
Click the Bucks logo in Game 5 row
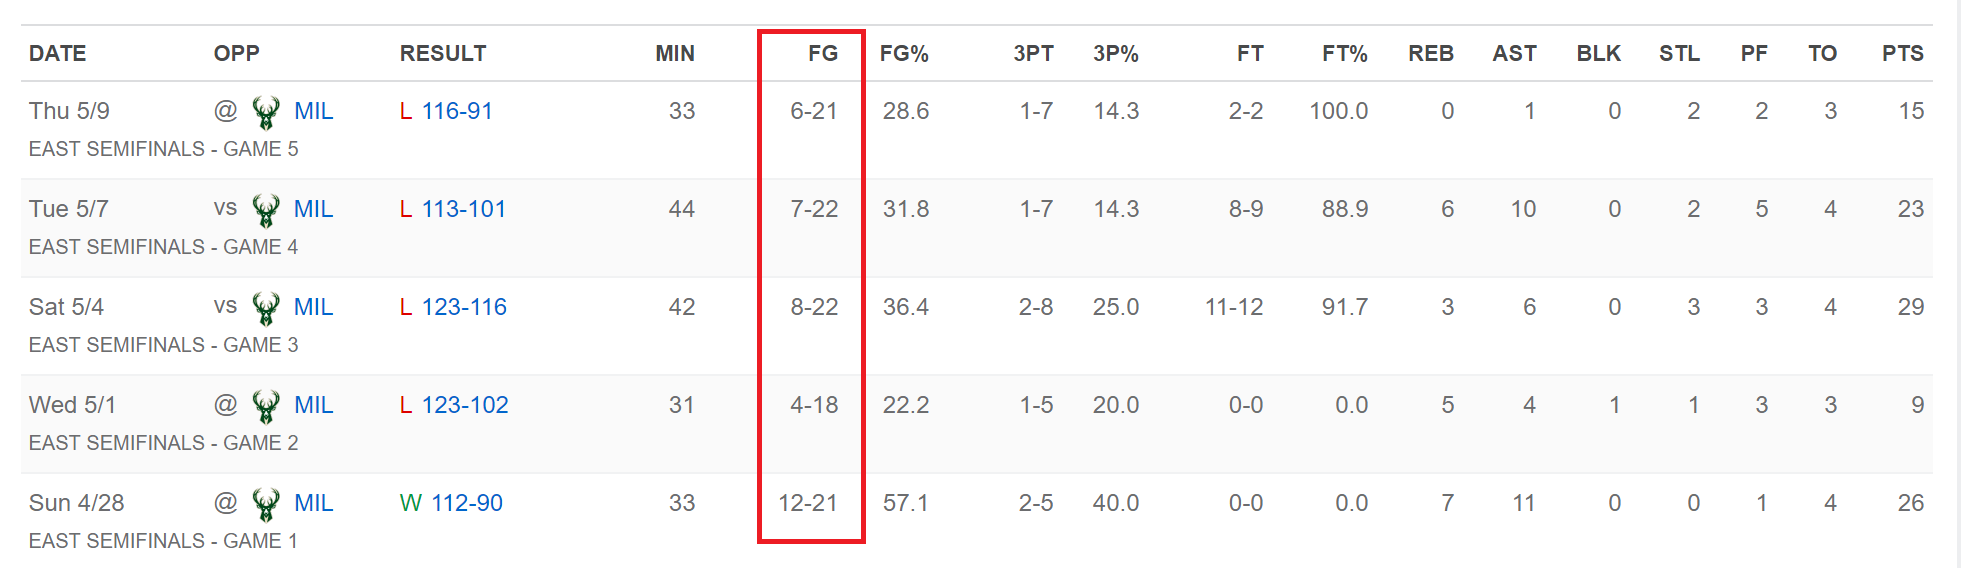(x=266, y=112)
